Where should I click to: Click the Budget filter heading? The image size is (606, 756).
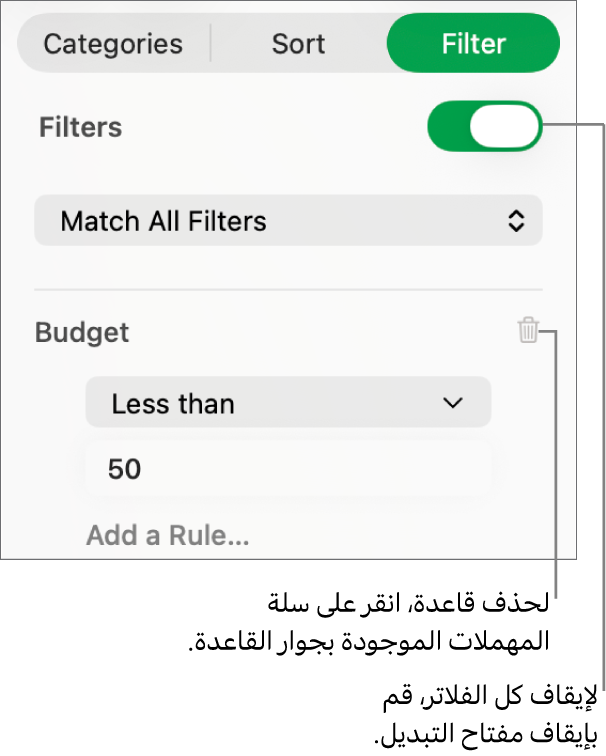point(82,332)
